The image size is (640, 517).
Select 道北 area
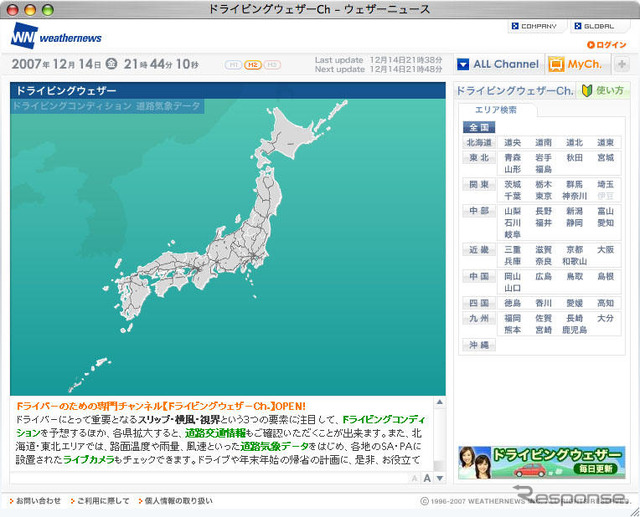[x=574, y=142]
